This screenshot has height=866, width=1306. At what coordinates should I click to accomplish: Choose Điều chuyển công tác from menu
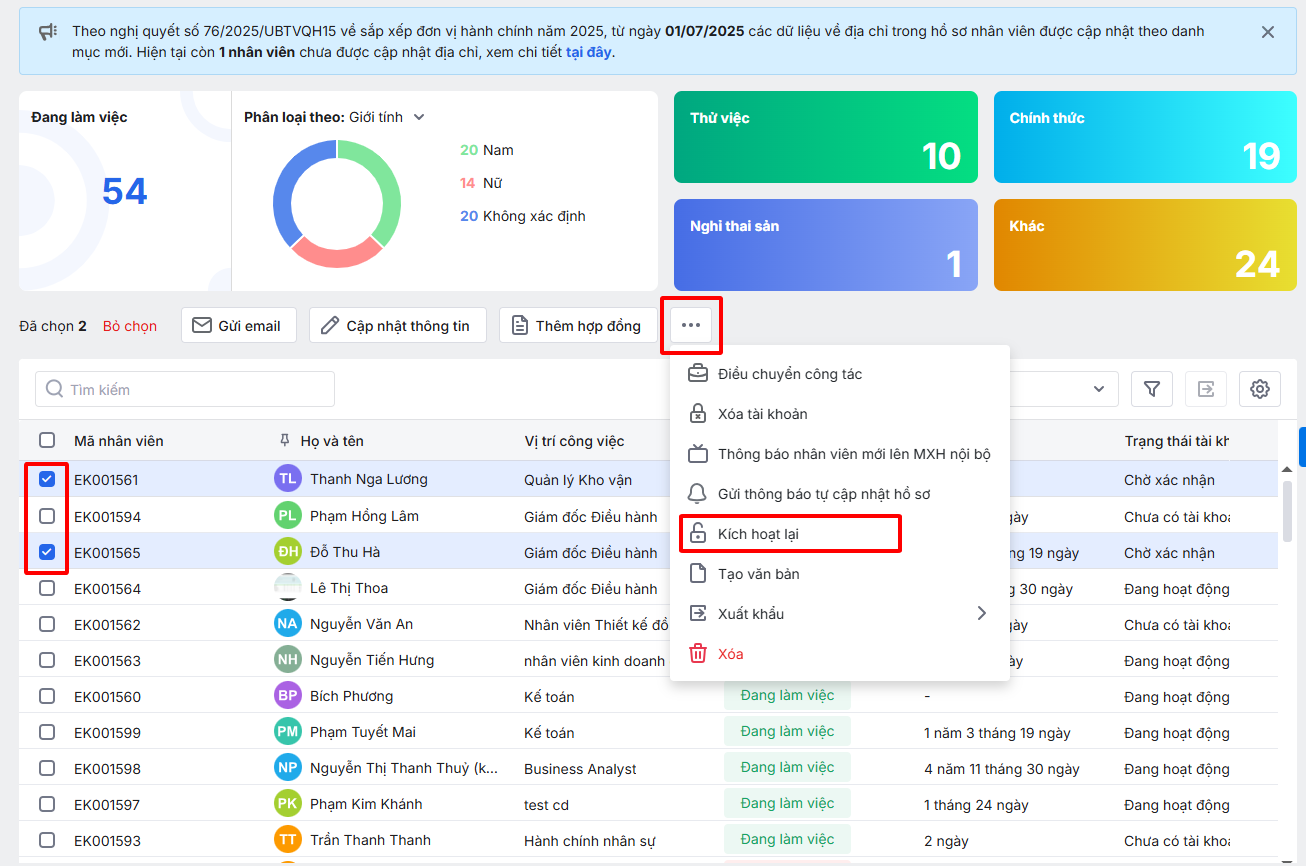(x=789, y=374)
